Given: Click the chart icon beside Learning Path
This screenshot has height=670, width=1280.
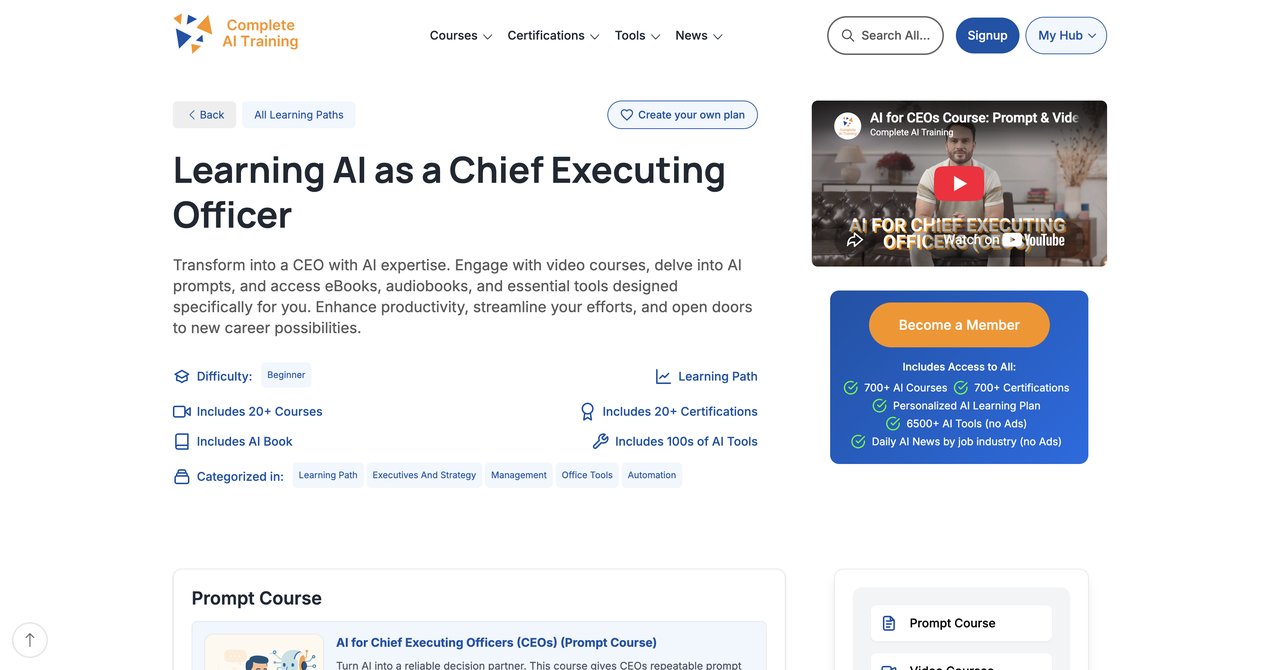Looking at the screenshot, I should 663,377.
